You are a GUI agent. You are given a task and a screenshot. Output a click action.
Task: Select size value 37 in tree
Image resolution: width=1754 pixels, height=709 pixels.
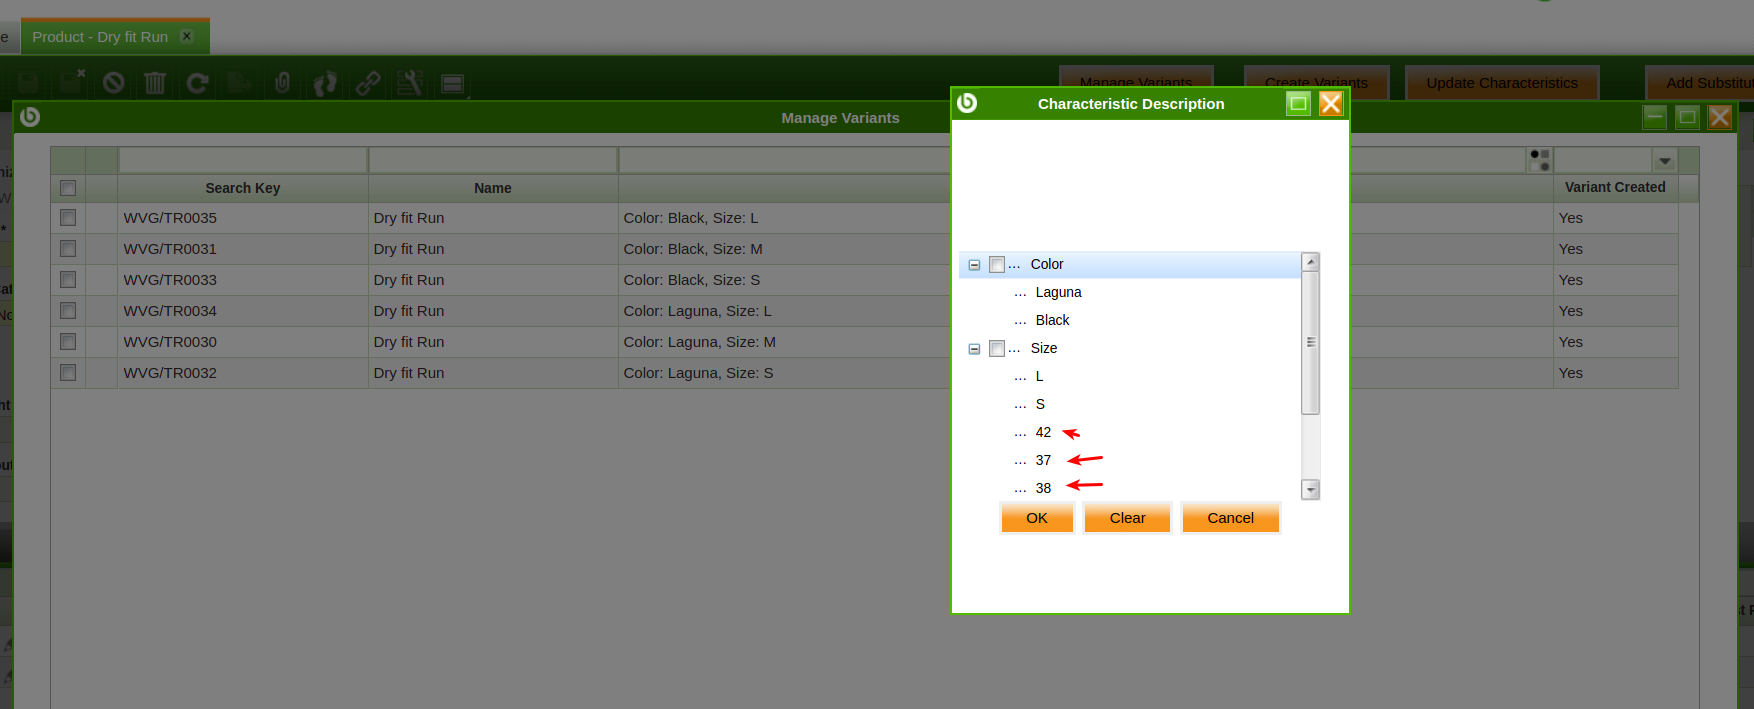1043,460
